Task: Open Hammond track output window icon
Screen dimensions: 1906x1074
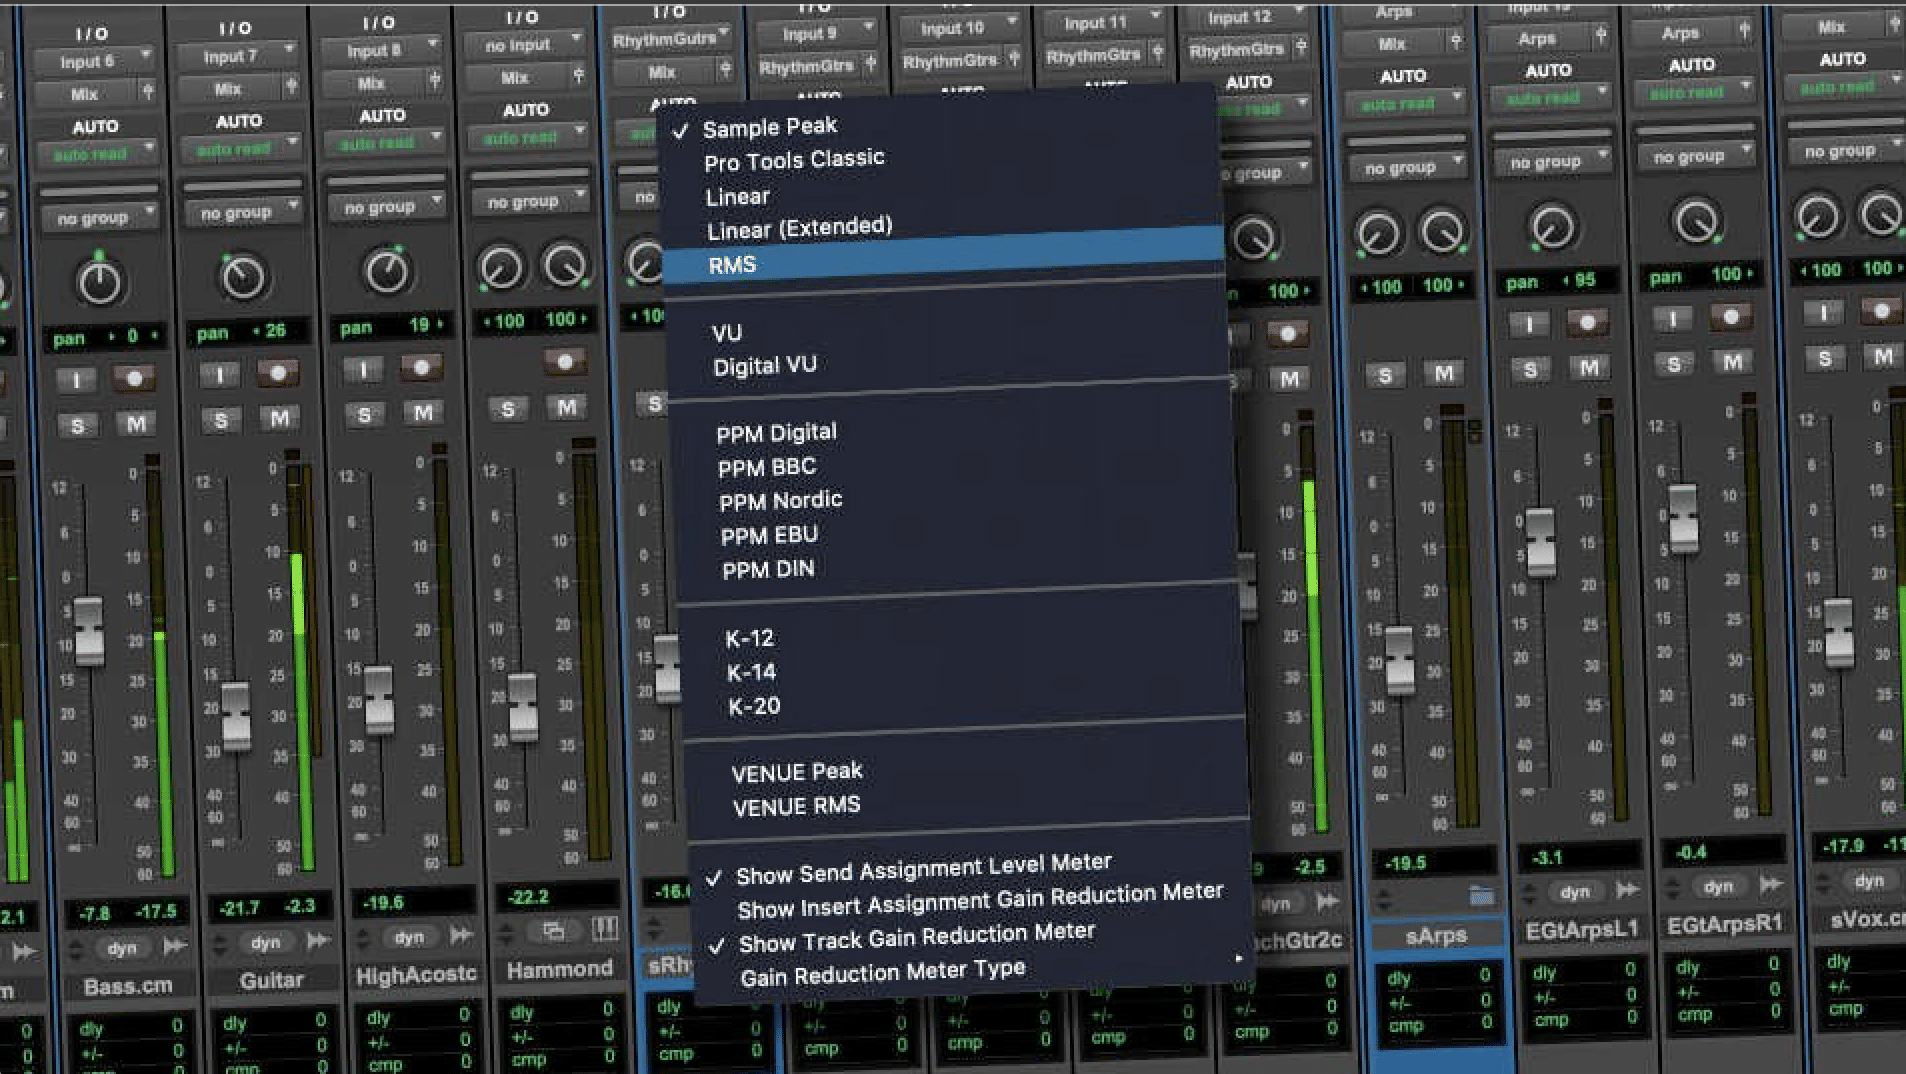Action: pos(553,931)
